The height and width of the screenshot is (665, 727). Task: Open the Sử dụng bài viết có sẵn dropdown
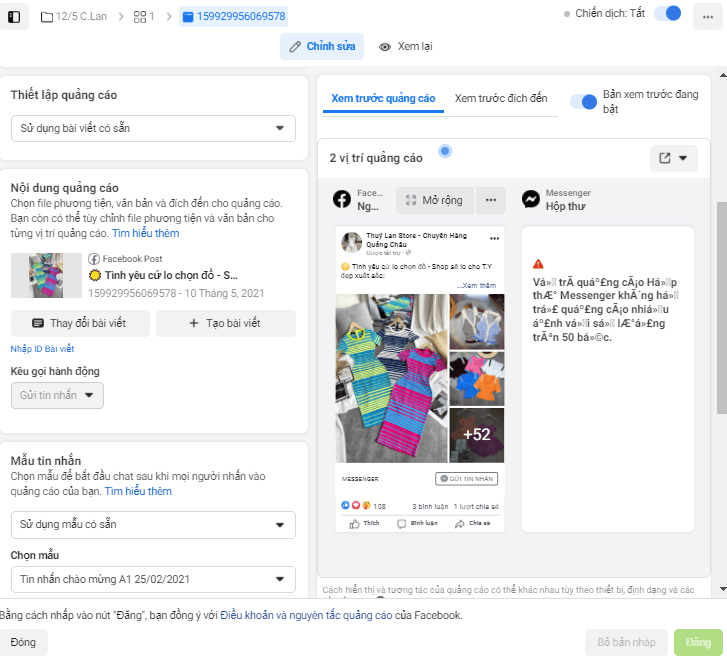pyautogui.click(x=153, y=128)
